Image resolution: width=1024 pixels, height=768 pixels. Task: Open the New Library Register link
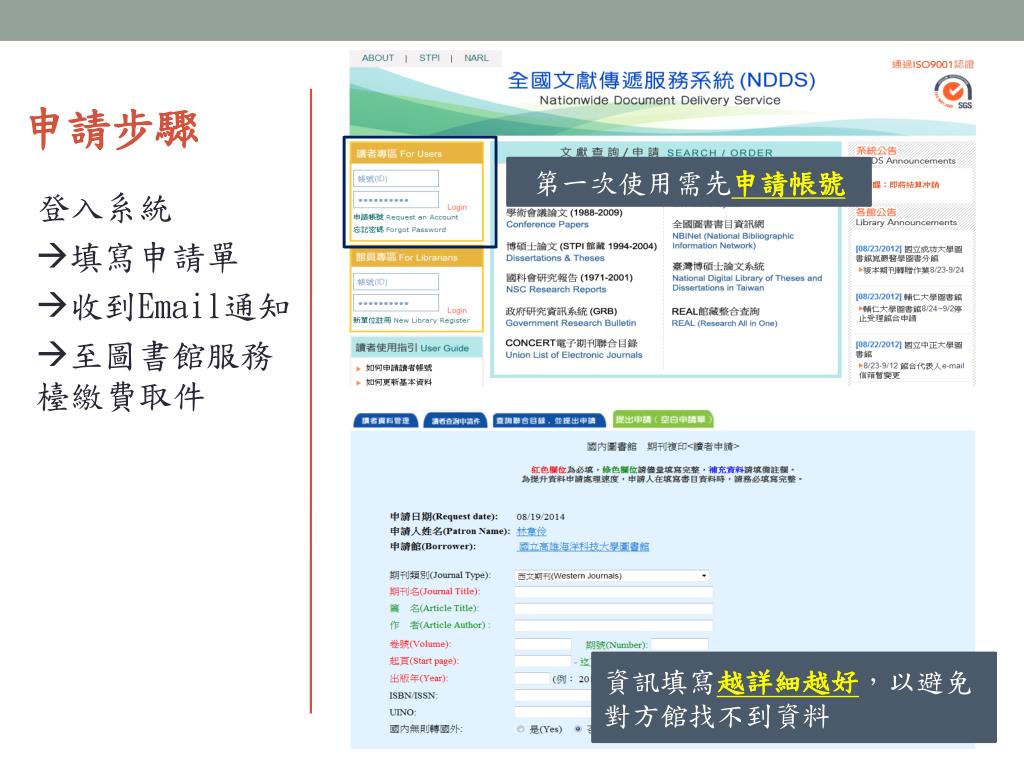(411, 321)
